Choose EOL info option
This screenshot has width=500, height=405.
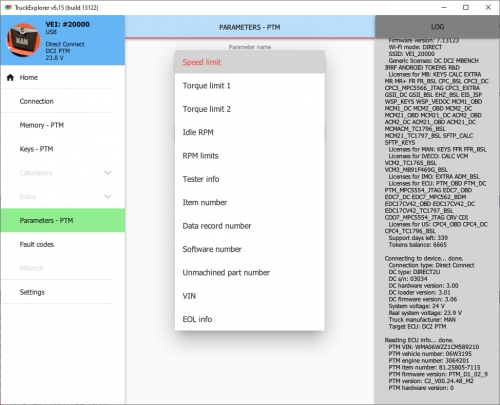point(250,319)
